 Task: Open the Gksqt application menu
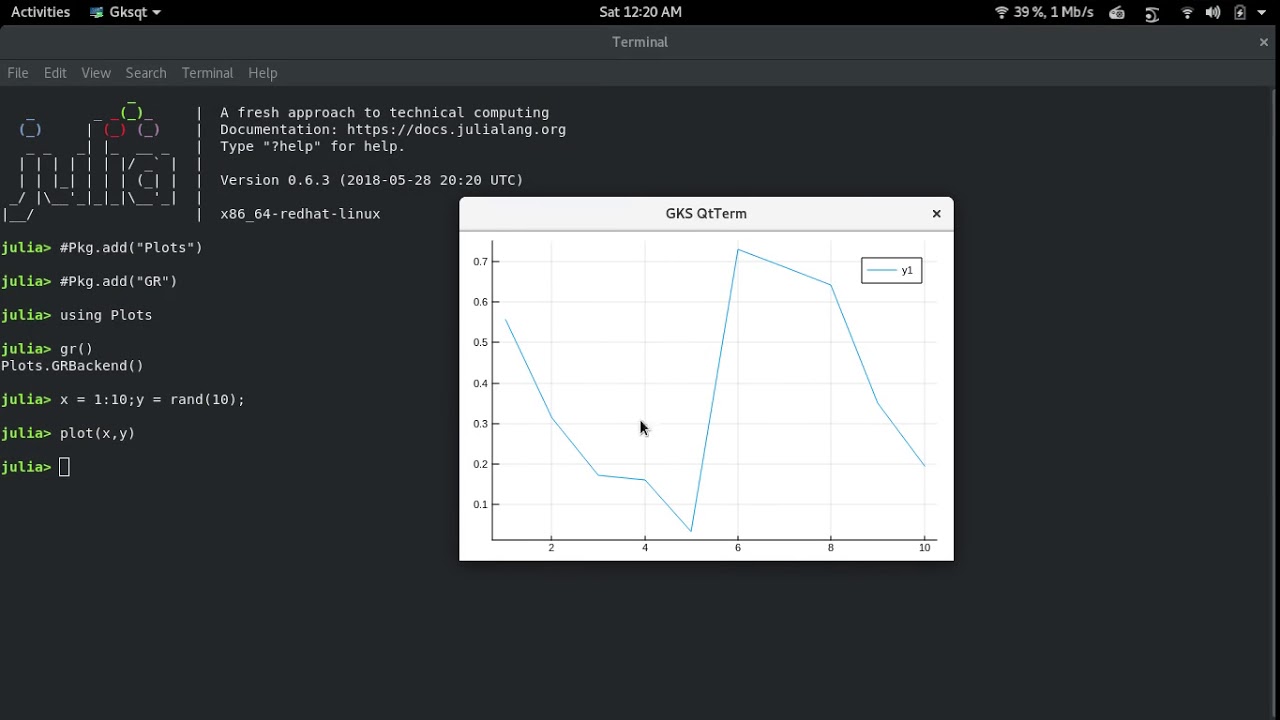tap(125, 12)
